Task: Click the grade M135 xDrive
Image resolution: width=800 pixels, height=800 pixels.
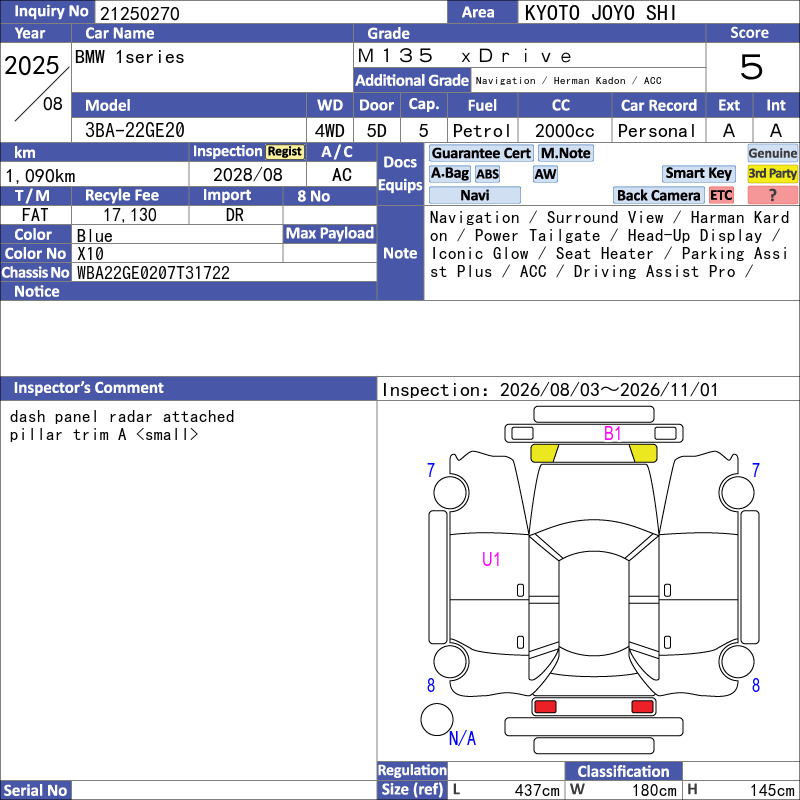Action: click(x=465, y=56)
